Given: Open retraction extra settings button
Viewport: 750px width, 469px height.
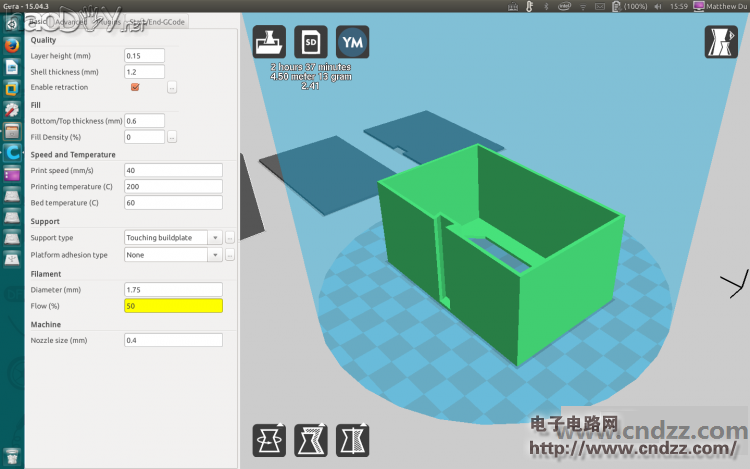Looking at the screenshot, I should [x=172, y=88].
